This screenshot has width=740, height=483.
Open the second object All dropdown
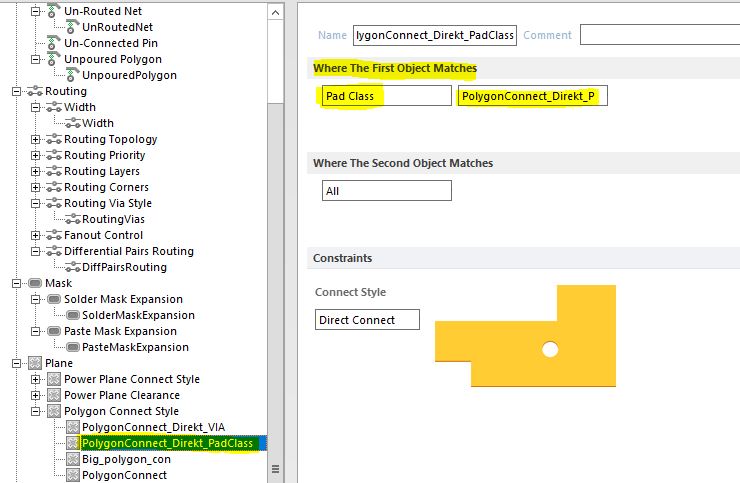coord(387,191)
